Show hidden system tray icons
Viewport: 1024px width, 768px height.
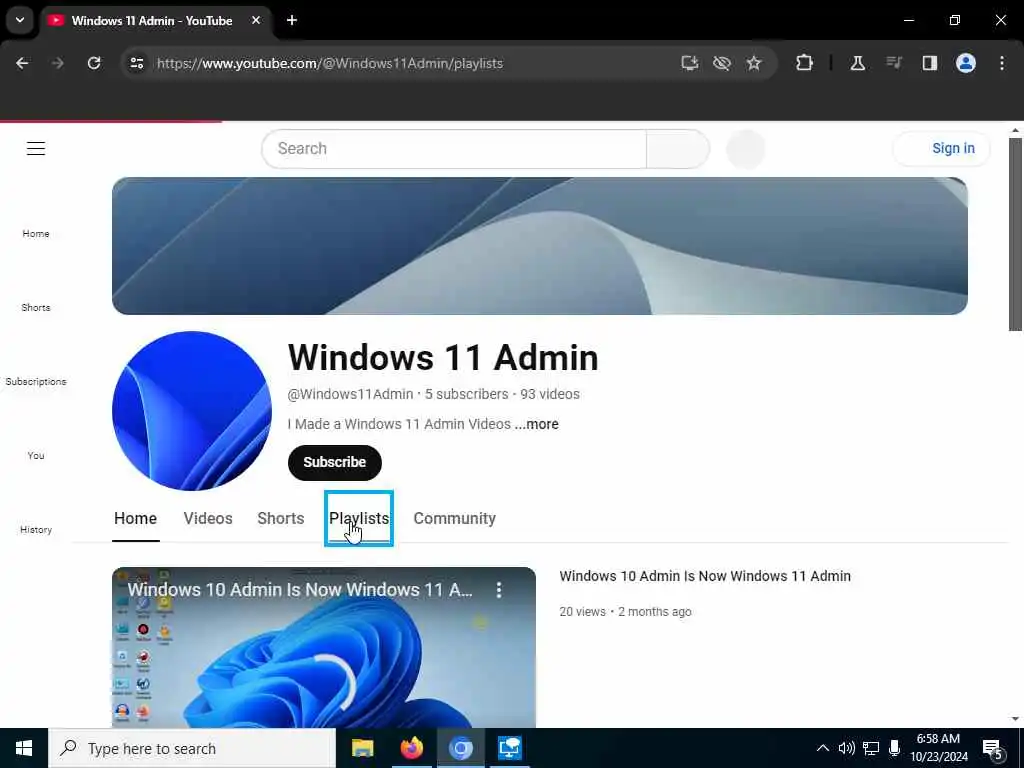click(x=823, y=748)
